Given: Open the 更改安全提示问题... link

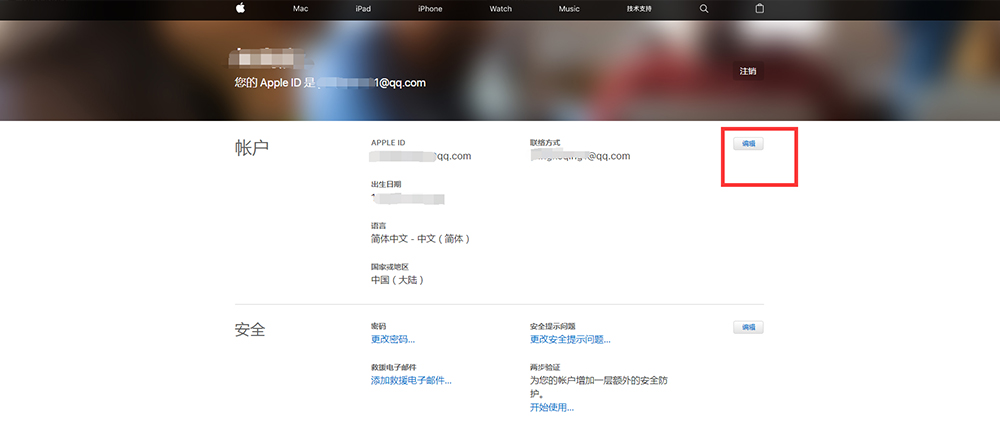Looking at the screenshot, I should click(x=570, y=340).
